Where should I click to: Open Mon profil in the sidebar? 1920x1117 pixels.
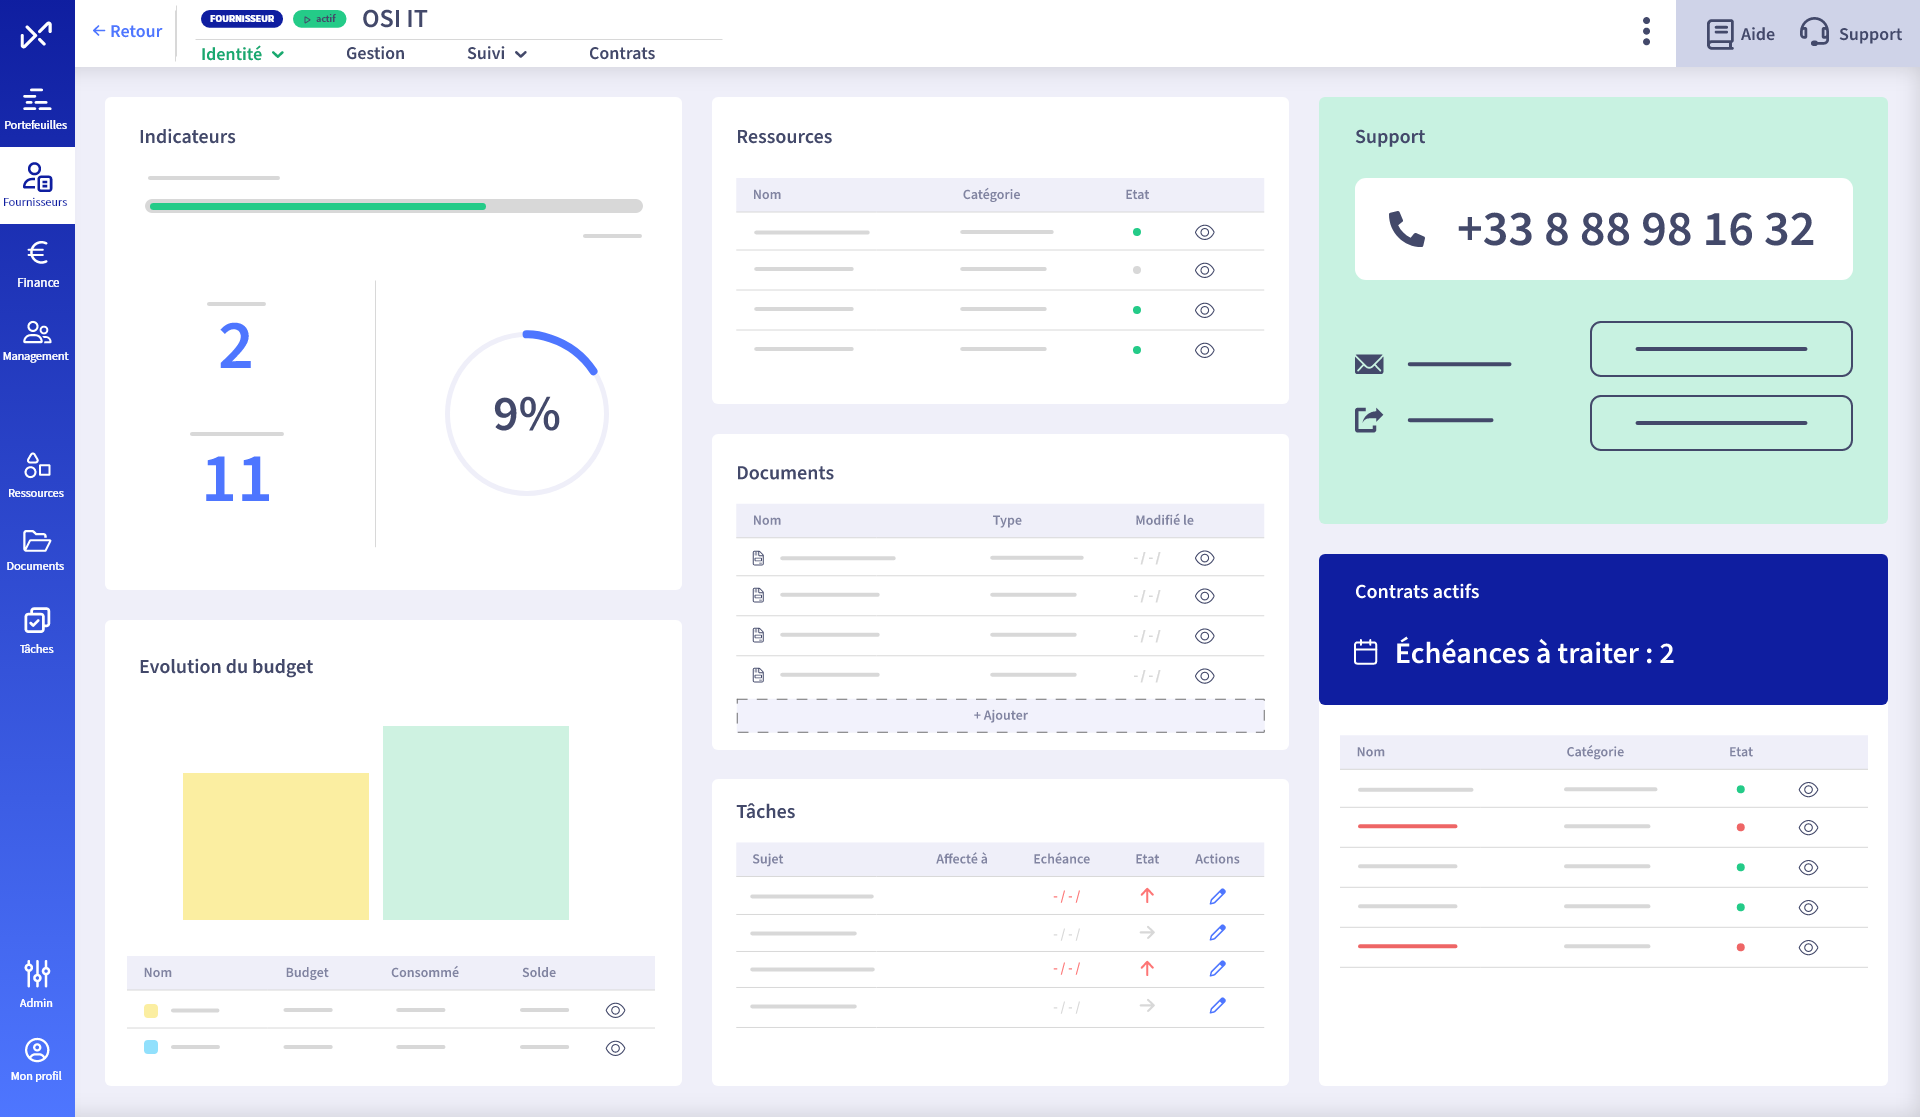click(37, 1060)
